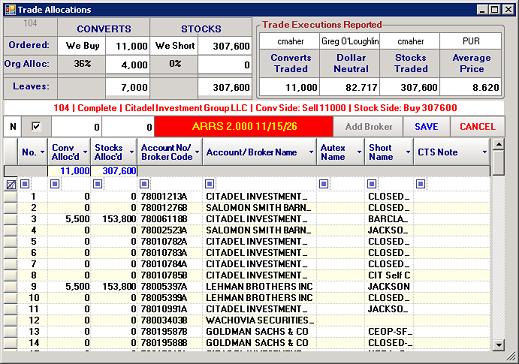Click filter icon under Autex Name column
Viewport: 519px width, 364px height.
pos(324,184)
